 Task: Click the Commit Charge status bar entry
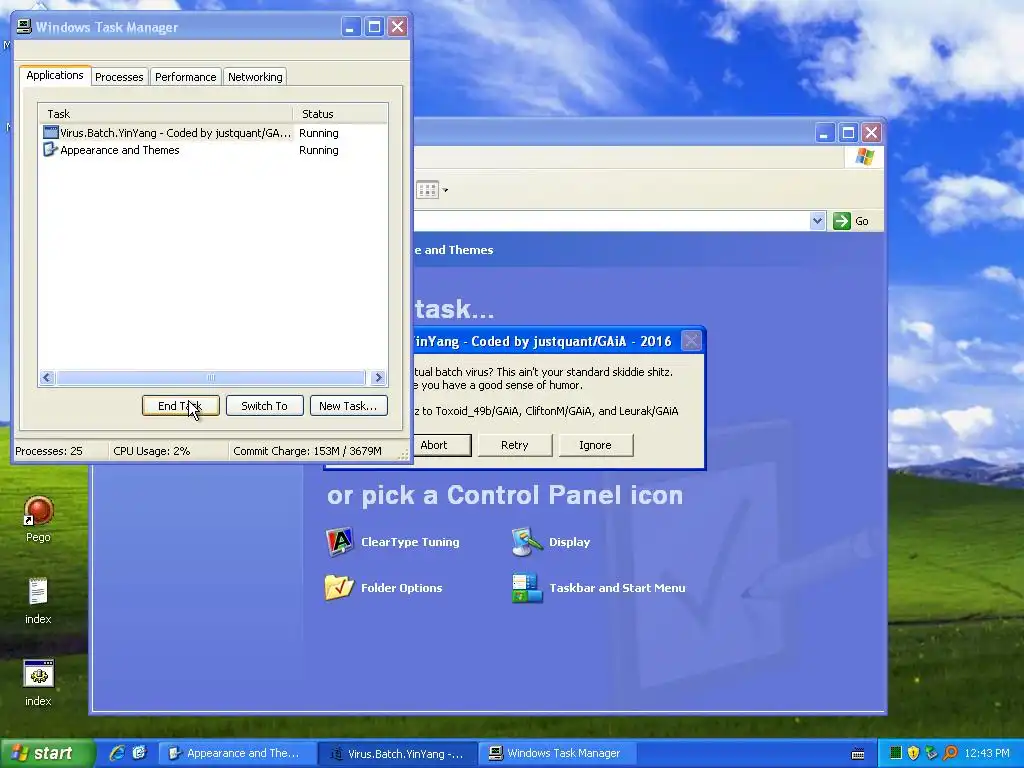point(307,451)
